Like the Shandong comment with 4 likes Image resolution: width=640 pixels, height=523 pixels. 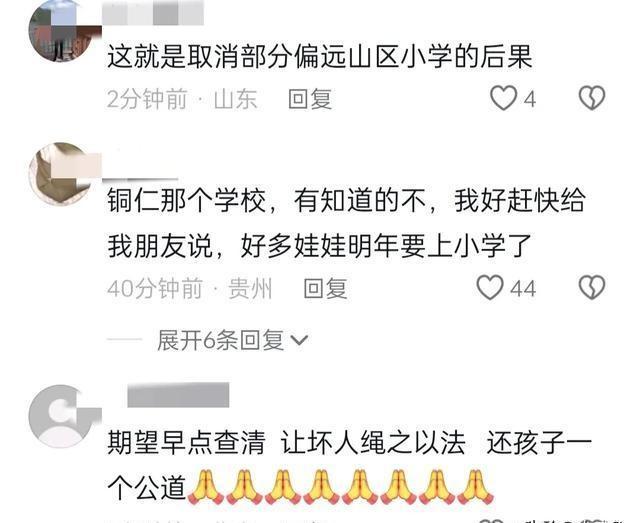503,98
